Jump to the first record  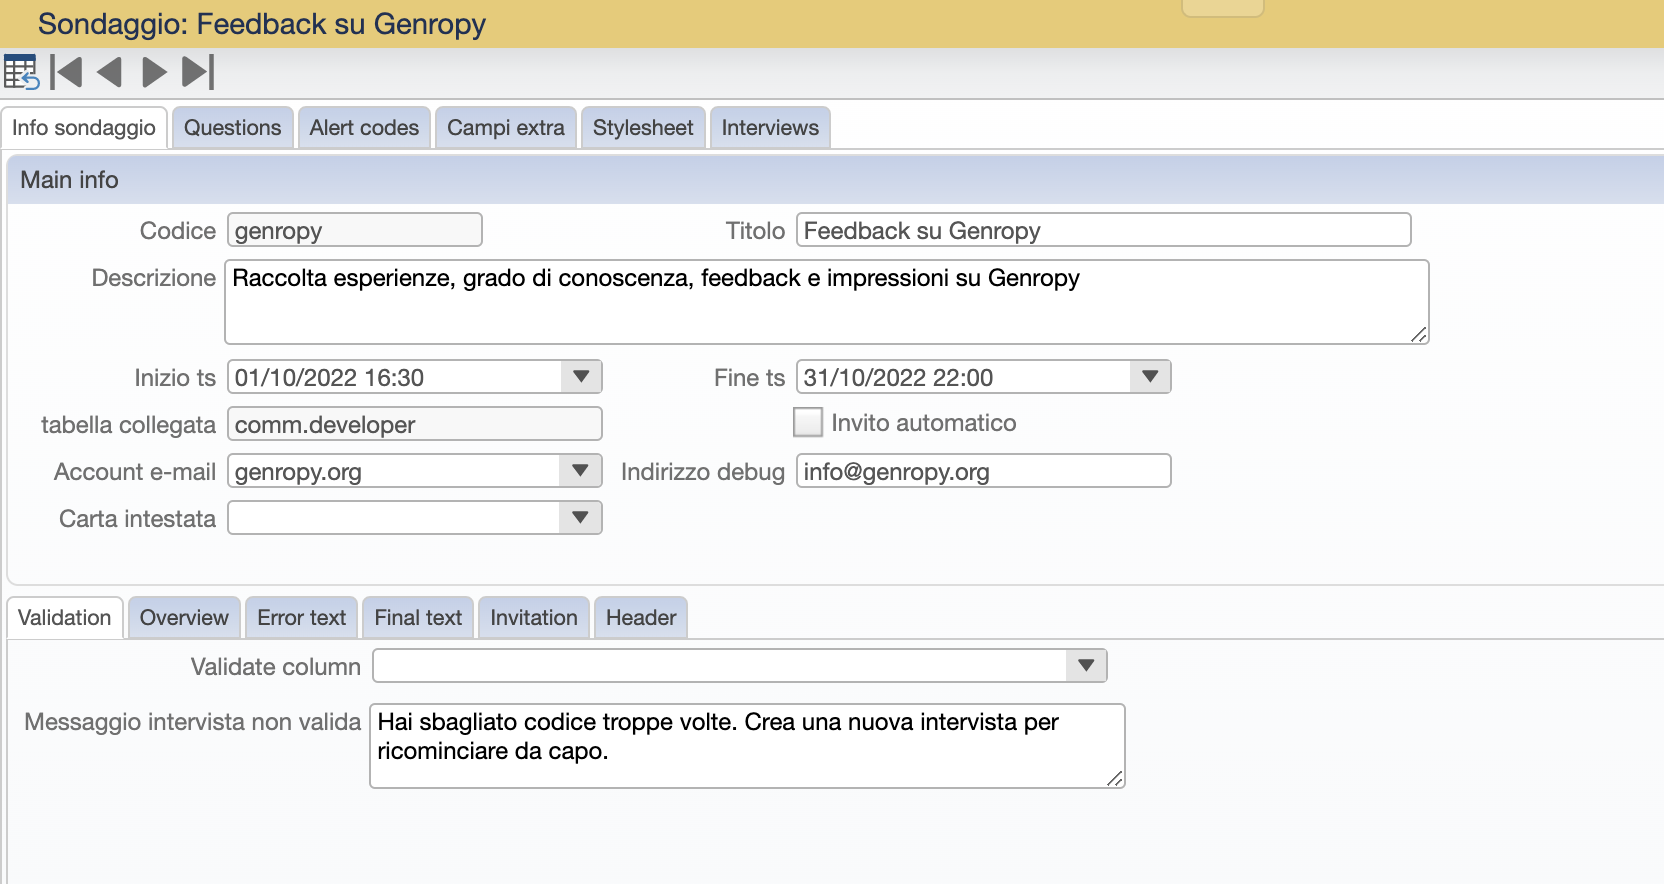pyautogui.click(x=67, y=73)
